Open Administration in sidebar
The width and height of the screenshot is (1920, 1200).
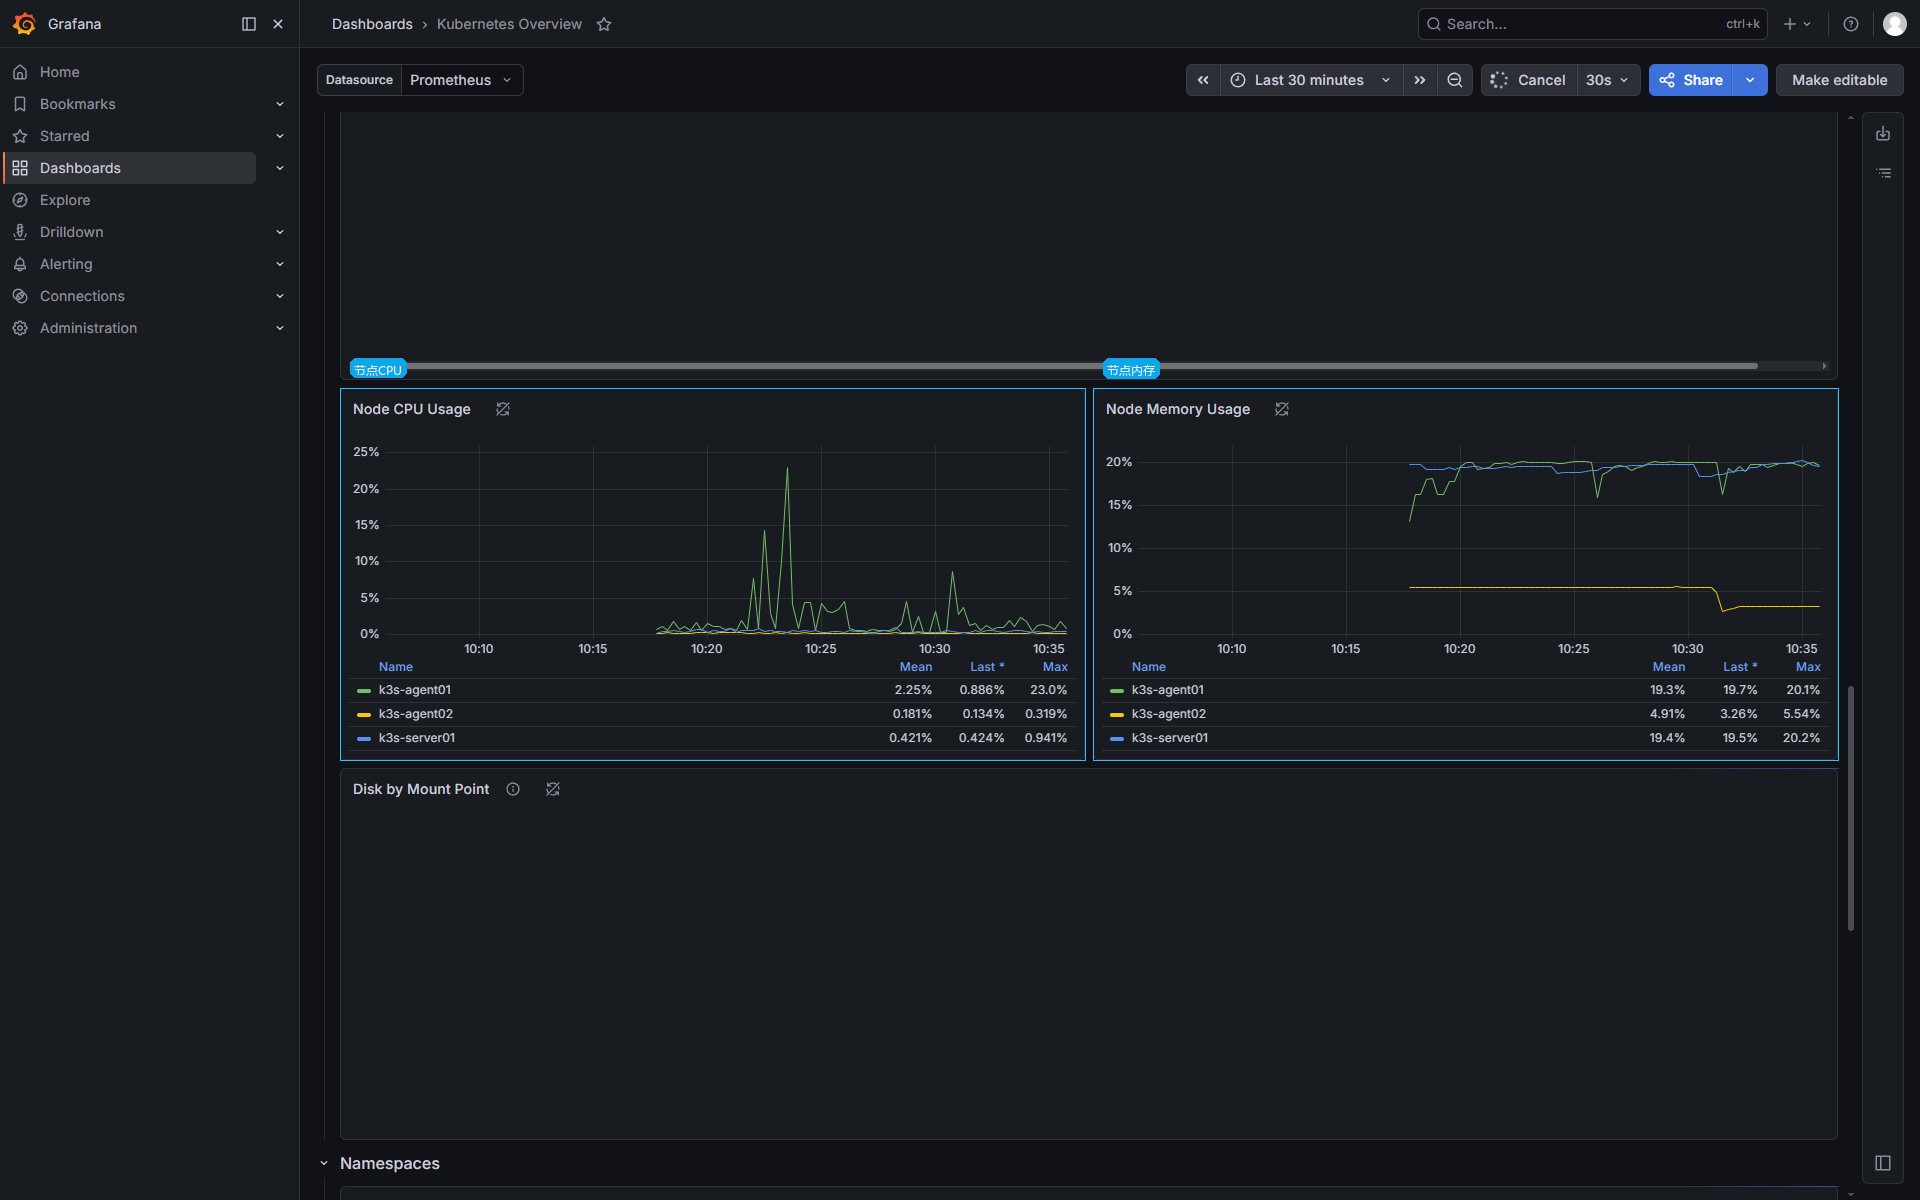(x=88, y=328)
